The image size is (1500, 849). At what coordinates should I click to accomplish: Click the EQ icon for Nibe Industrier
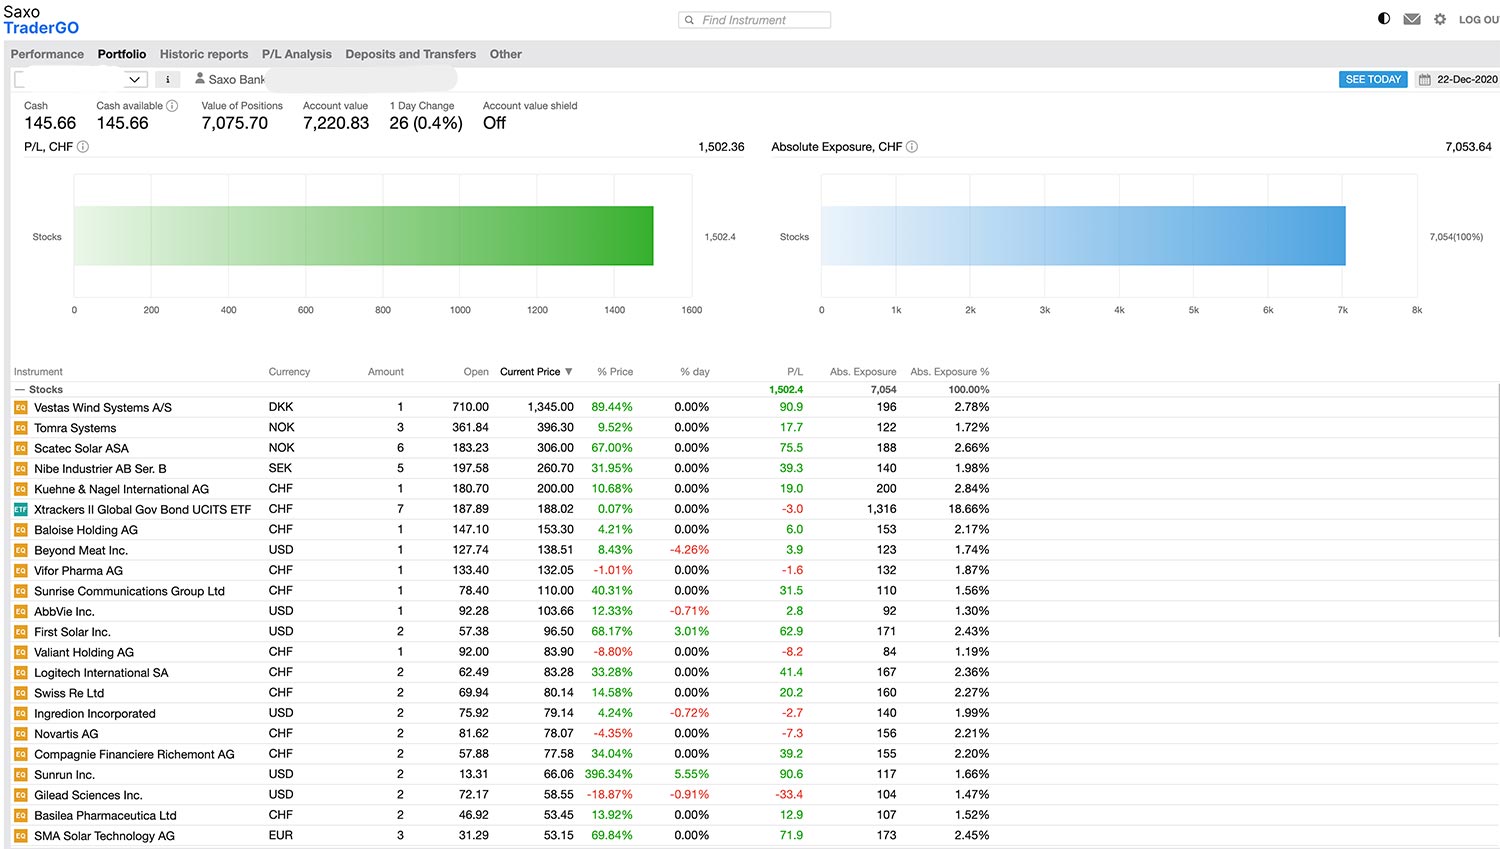[x=20, y=469]
